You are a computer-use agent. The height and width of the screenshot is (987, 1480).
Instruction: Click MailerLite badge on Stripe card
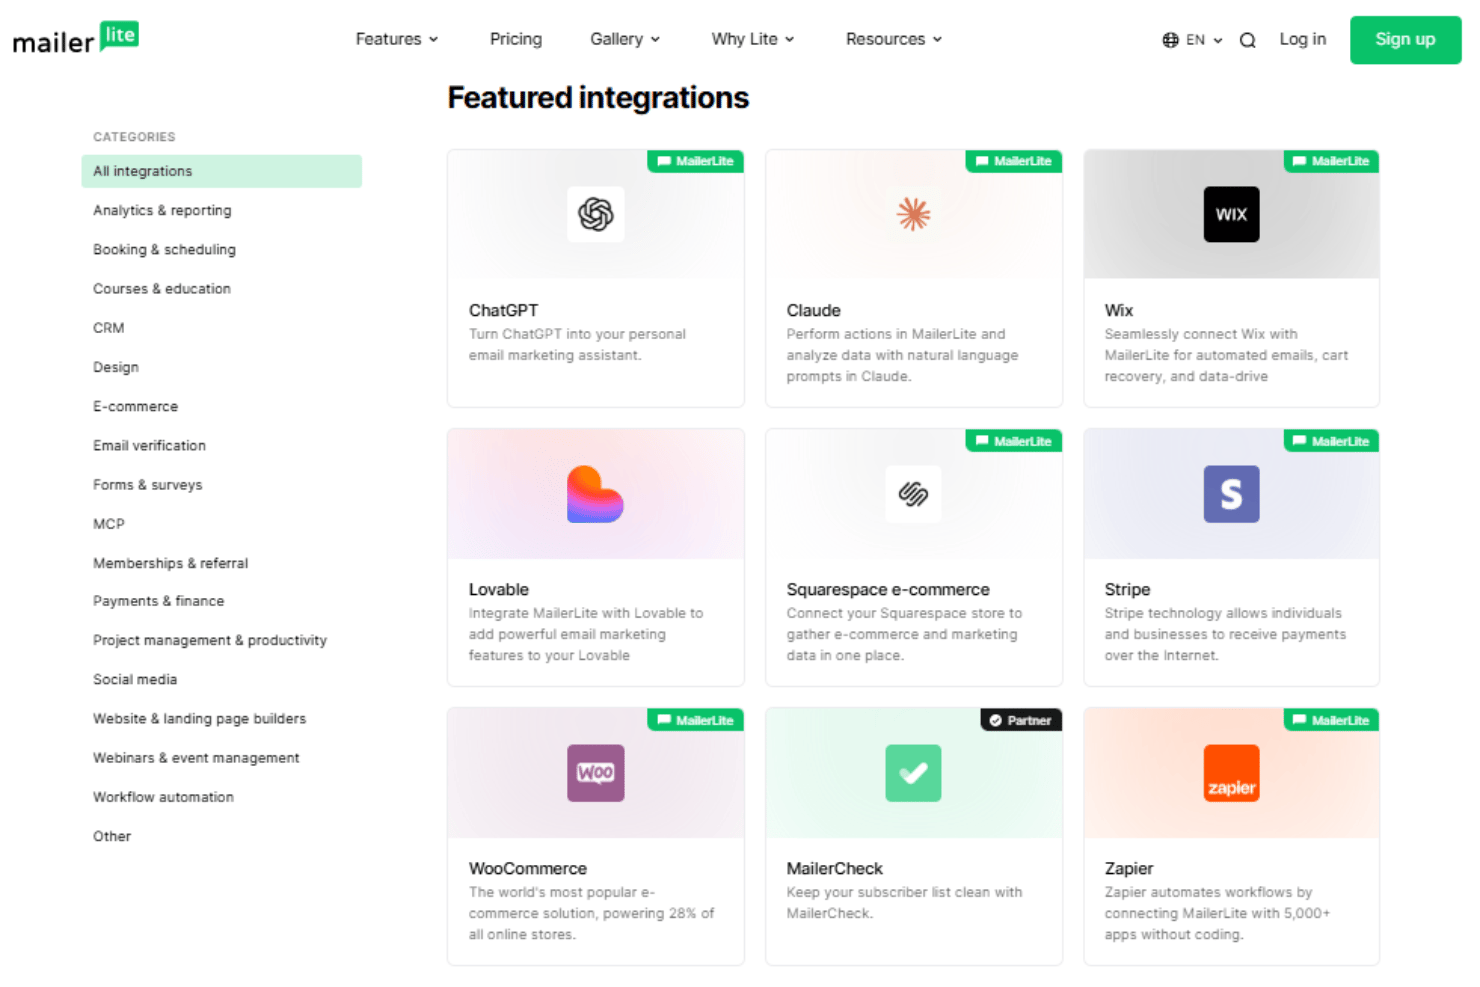click(1331, 441)
